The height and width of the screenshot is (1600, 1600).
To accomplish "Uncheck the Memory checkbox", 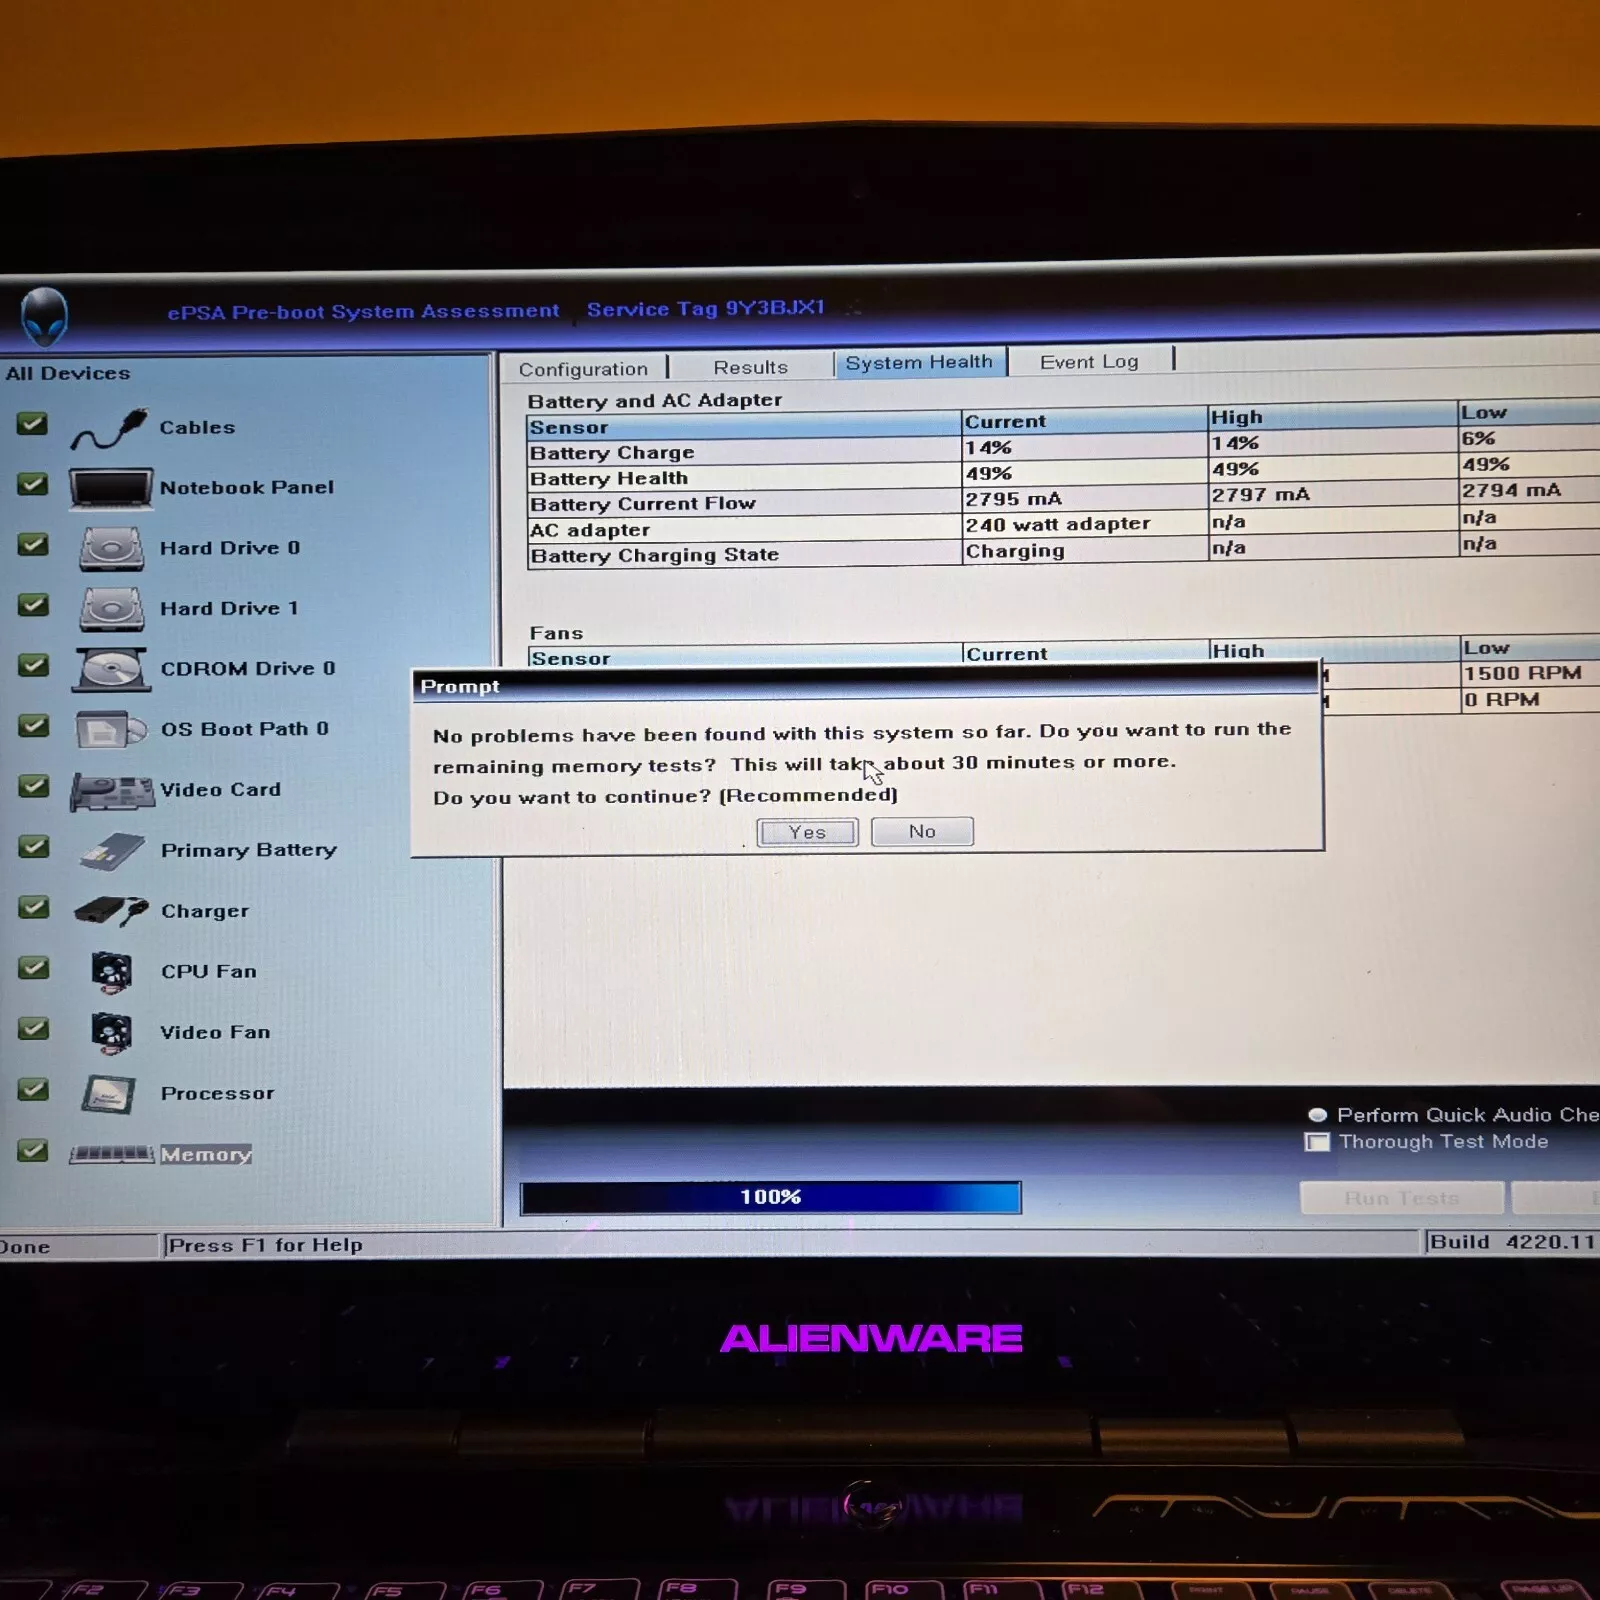I will tap(33, 1151).
